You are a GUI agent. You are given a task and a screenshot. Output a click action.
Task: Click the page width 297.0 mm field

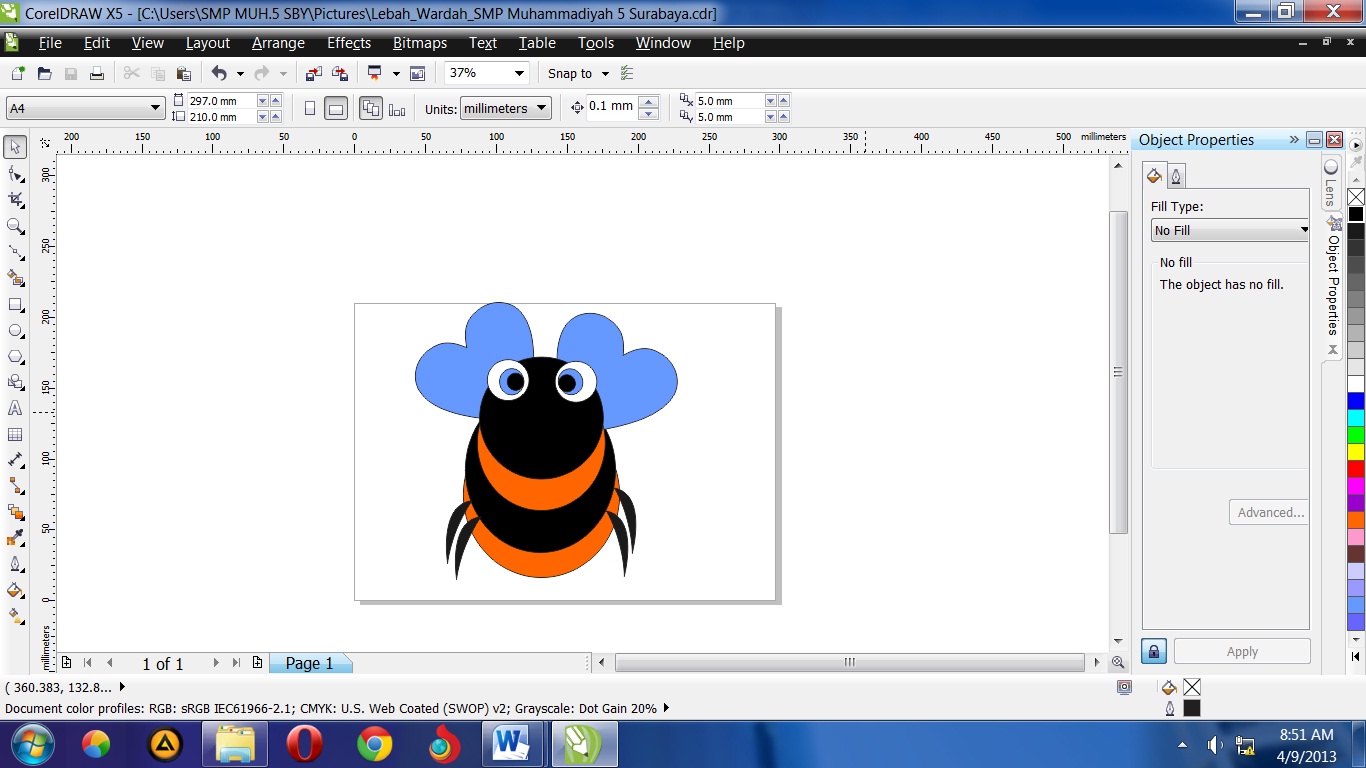pos(221,101)
